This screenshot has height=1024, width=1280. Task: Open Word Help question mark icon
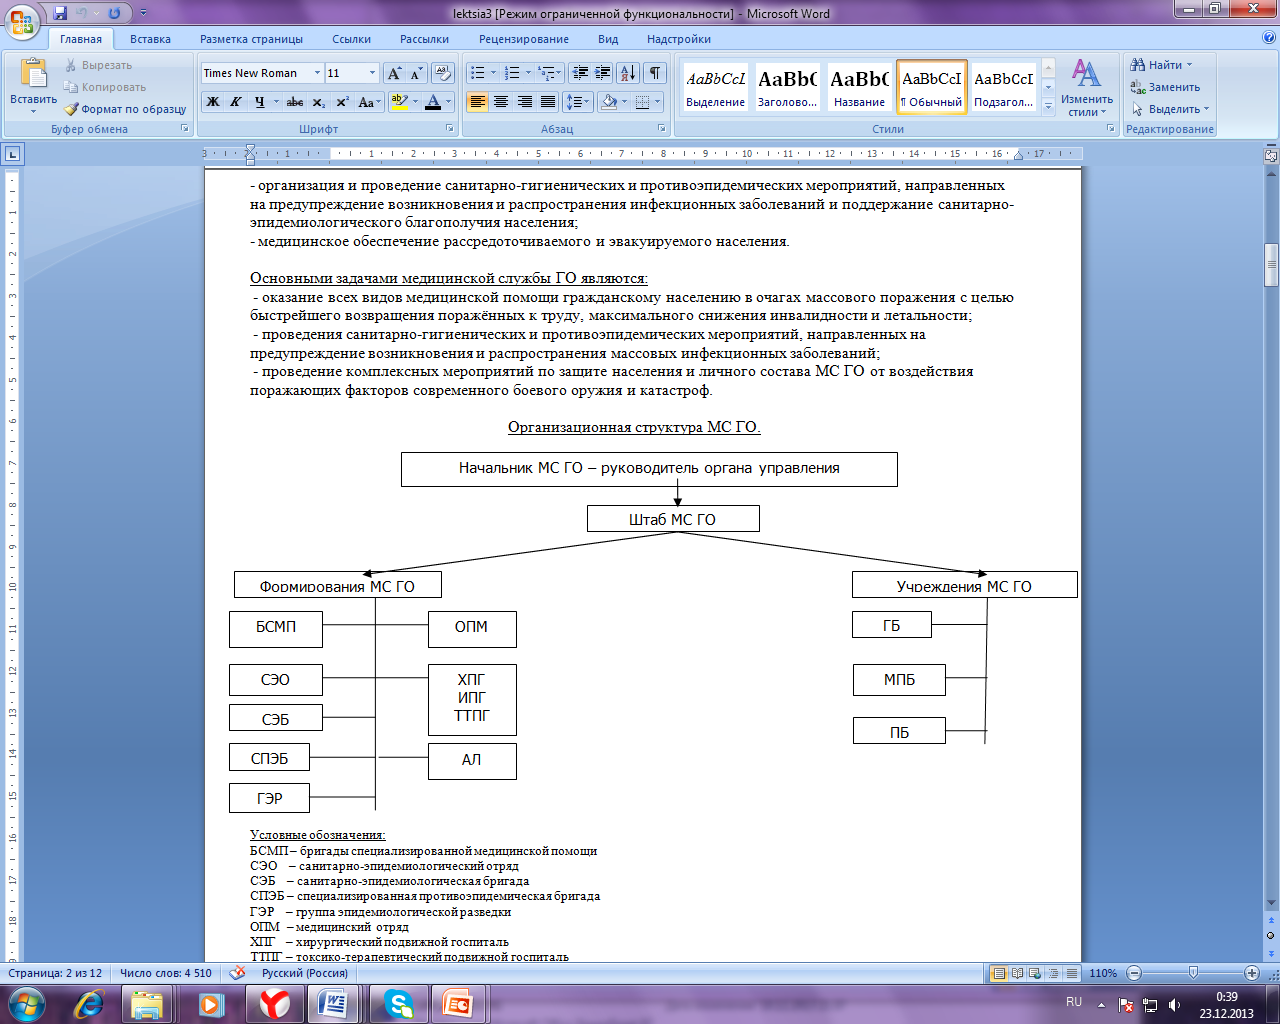pyautogui.click(x=1269, y=38)
